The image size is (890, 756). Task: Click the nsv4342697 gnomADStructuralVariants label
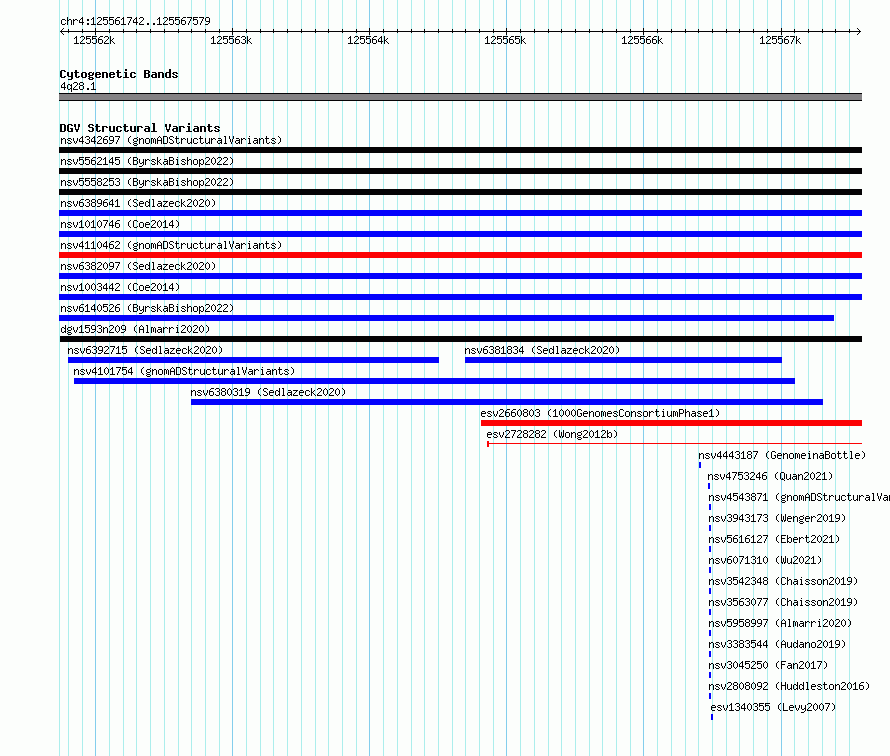click(x=171, y=140)
